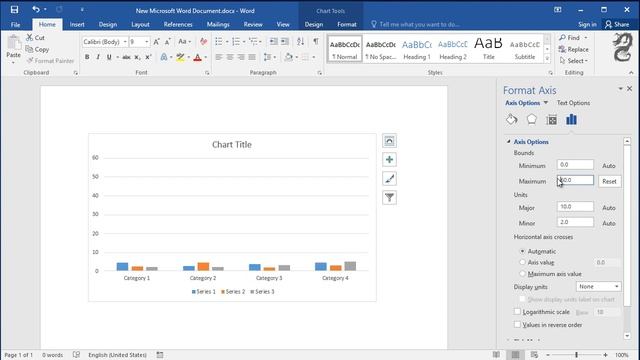The width and height of the screenshot is (640, 360).
Task: Click the zoom slider handle
Action: 576,355
